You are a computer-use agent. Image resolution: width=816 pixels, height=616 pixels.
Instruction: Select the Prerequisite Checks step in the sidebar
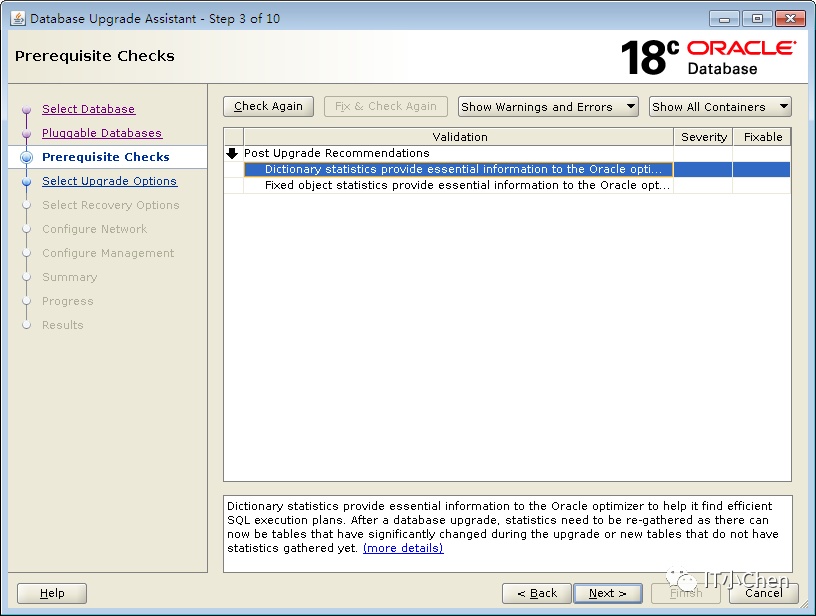(x=106, y=157)
